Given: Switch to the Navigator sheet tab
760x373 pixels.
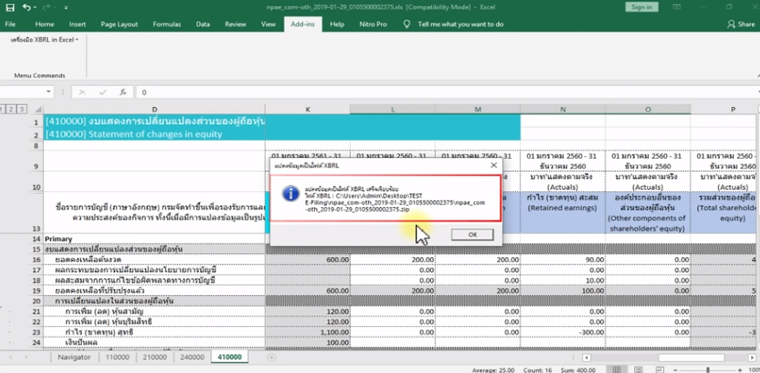Looking at the screenshot, I should coord(74,357).
